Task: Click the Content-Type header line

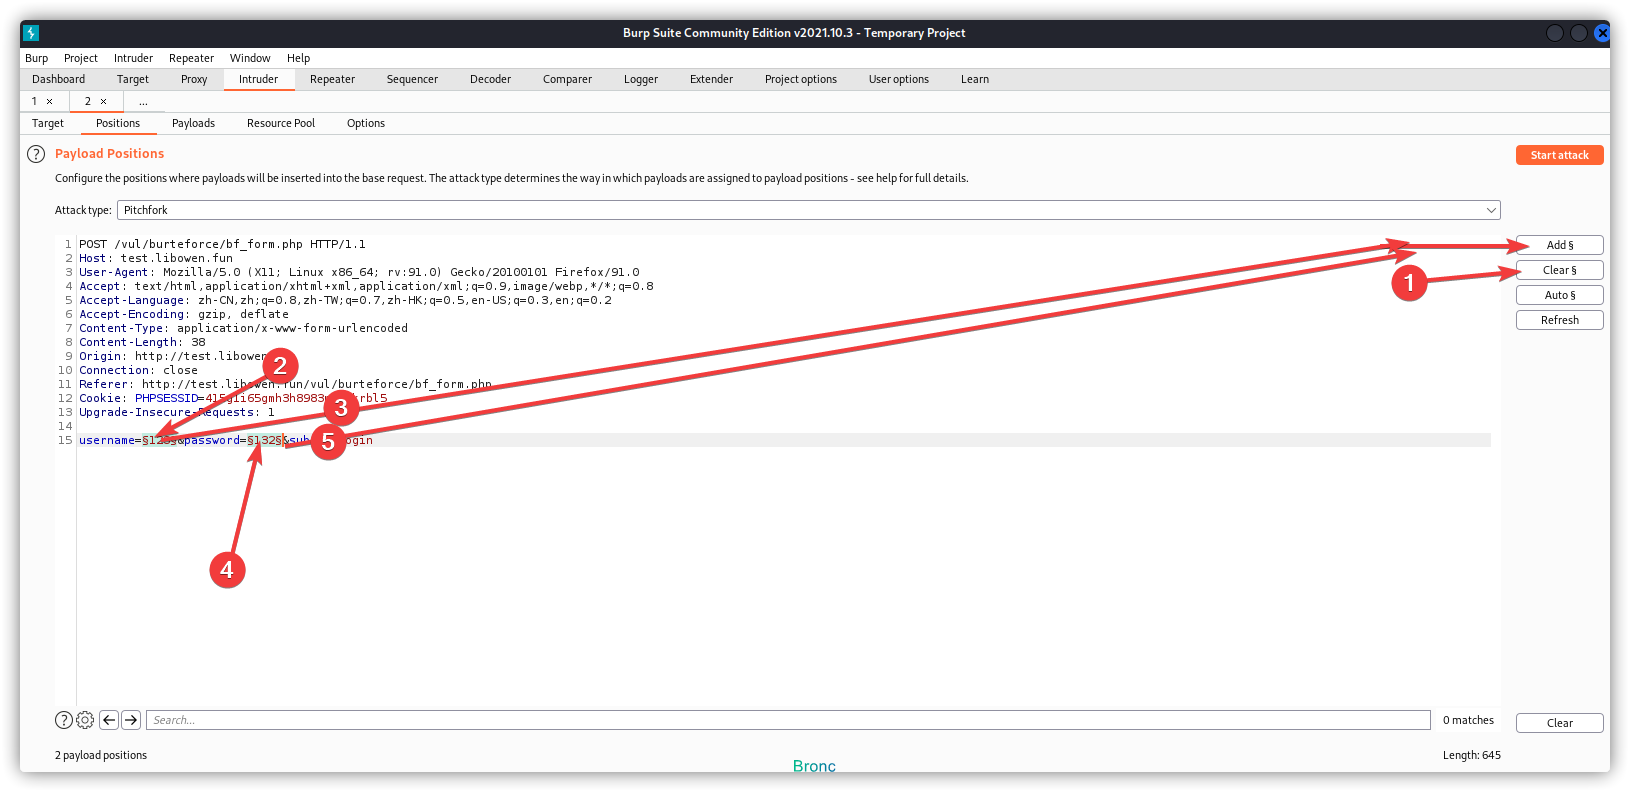Action: tap(243, 328)
